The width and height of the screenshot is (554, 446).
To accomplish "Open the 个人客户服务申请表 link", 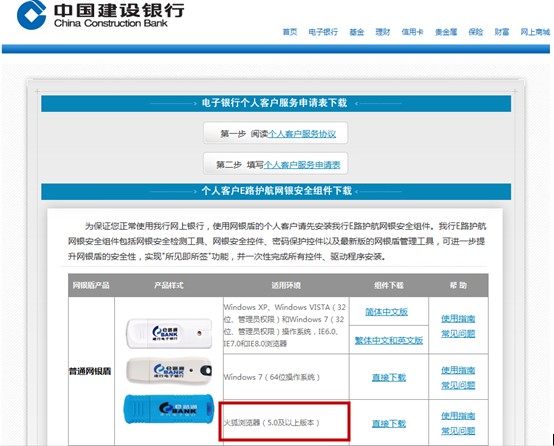I will click(x=302, y=165).
